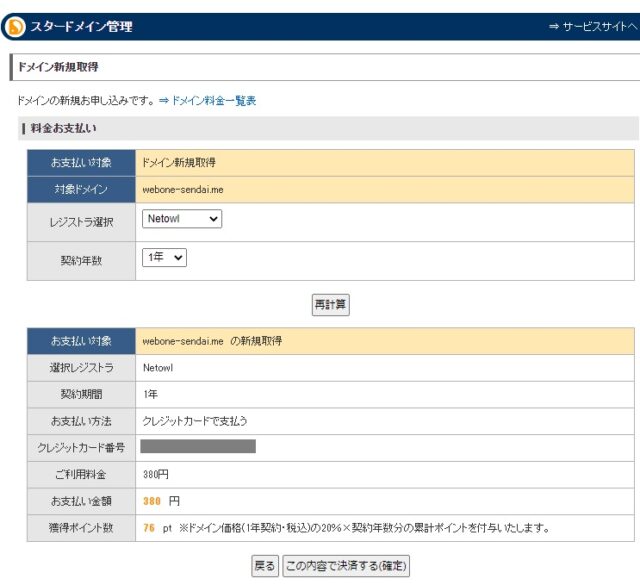Click webone-sendai.me in 対象ドメイン row
This screenshot has height=585, width=640.
click(x=183, y=190)
